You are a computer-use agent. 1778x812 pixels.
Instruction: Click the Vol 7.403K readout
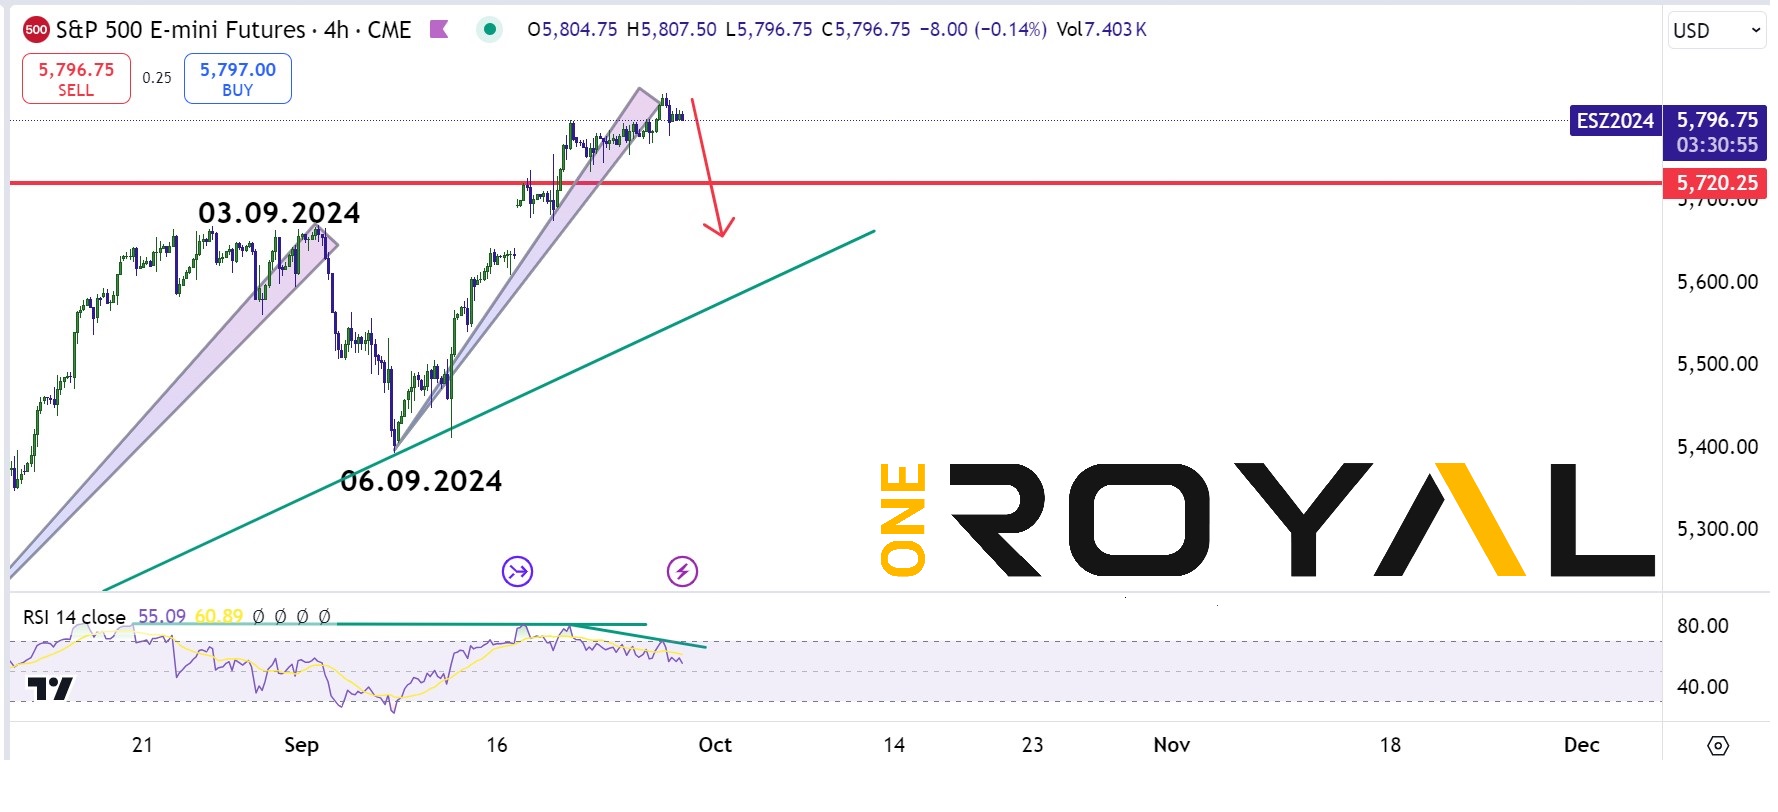[x=1101, y=30]
